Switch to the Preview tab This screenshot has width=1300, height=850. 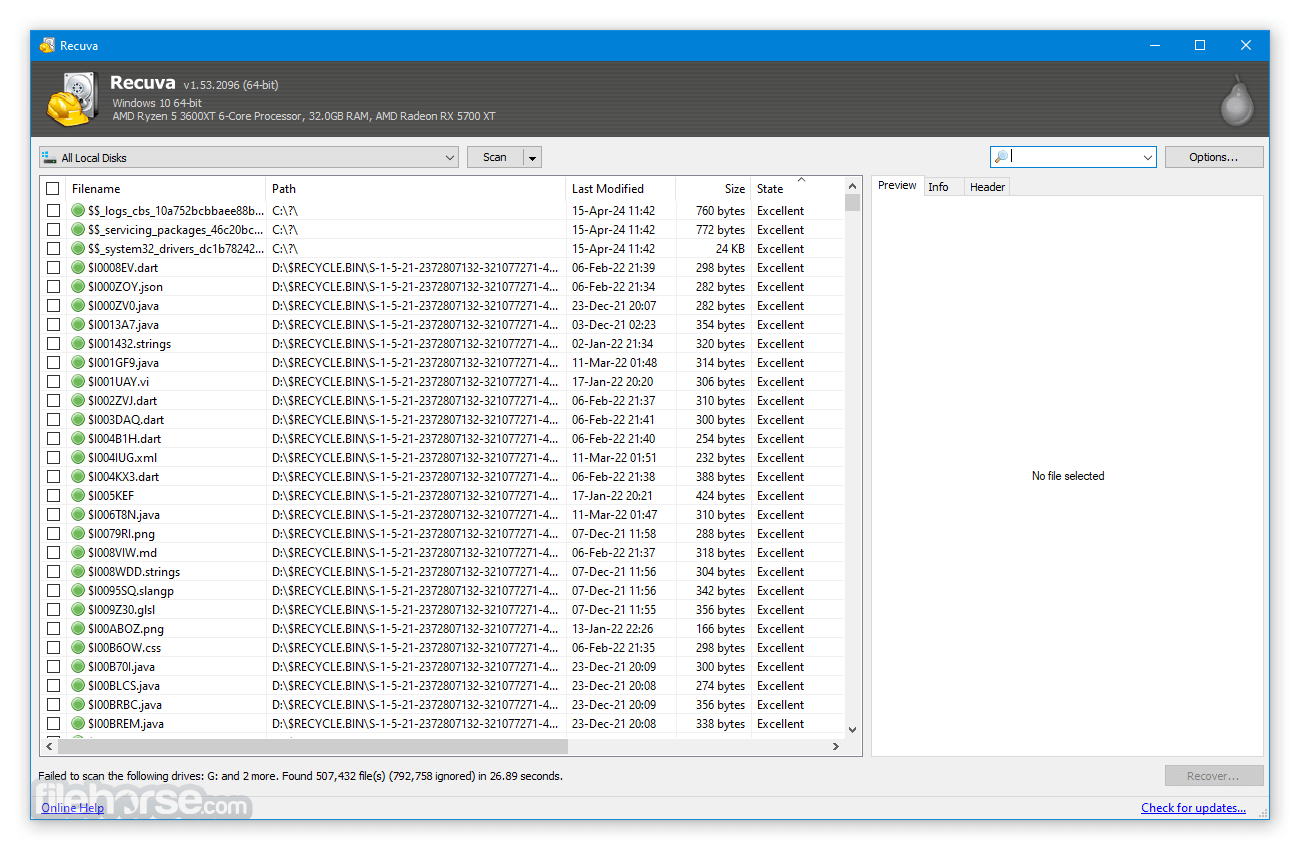[897, 186]
